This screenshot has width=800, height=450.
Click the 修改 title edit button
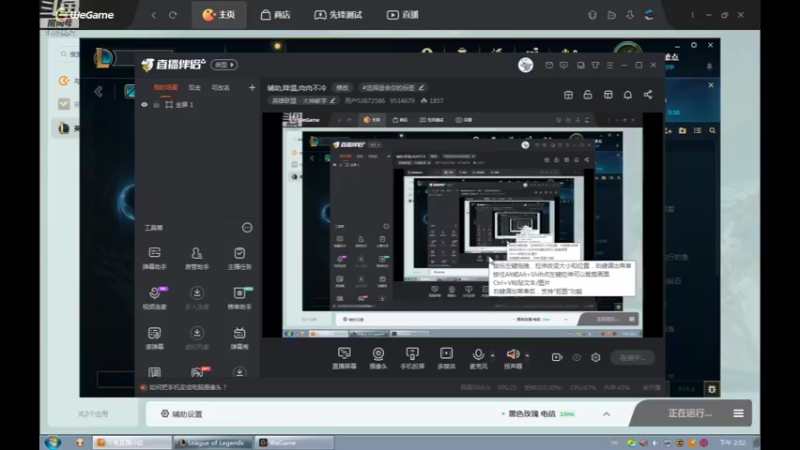(342, 88)
